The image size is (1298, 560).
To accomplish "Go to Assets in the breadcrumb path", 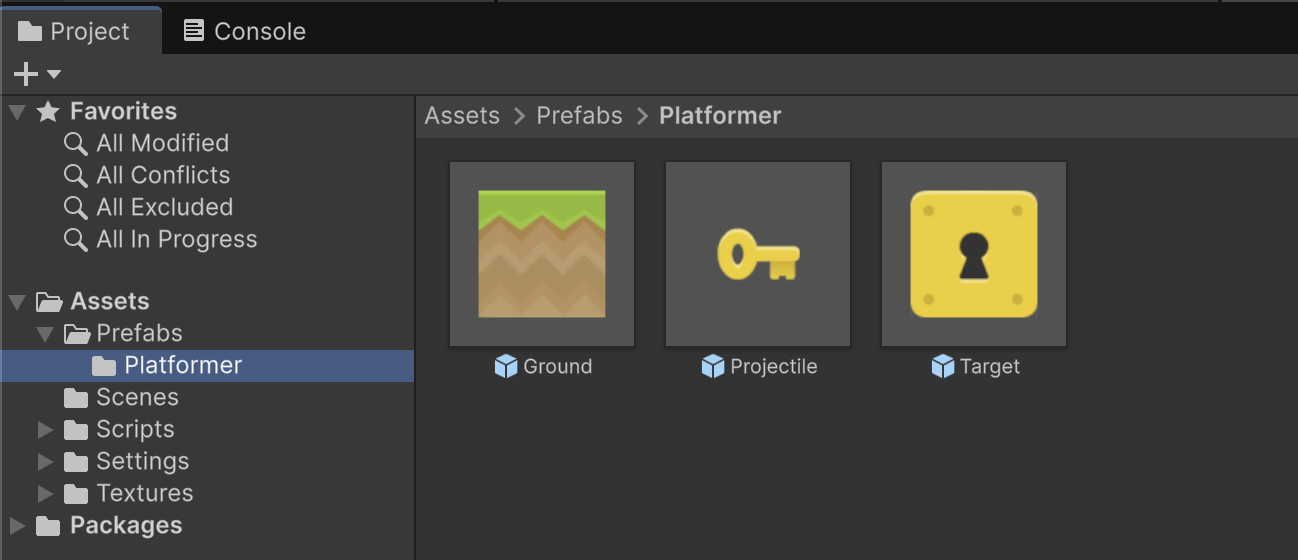I will point(462,115).
